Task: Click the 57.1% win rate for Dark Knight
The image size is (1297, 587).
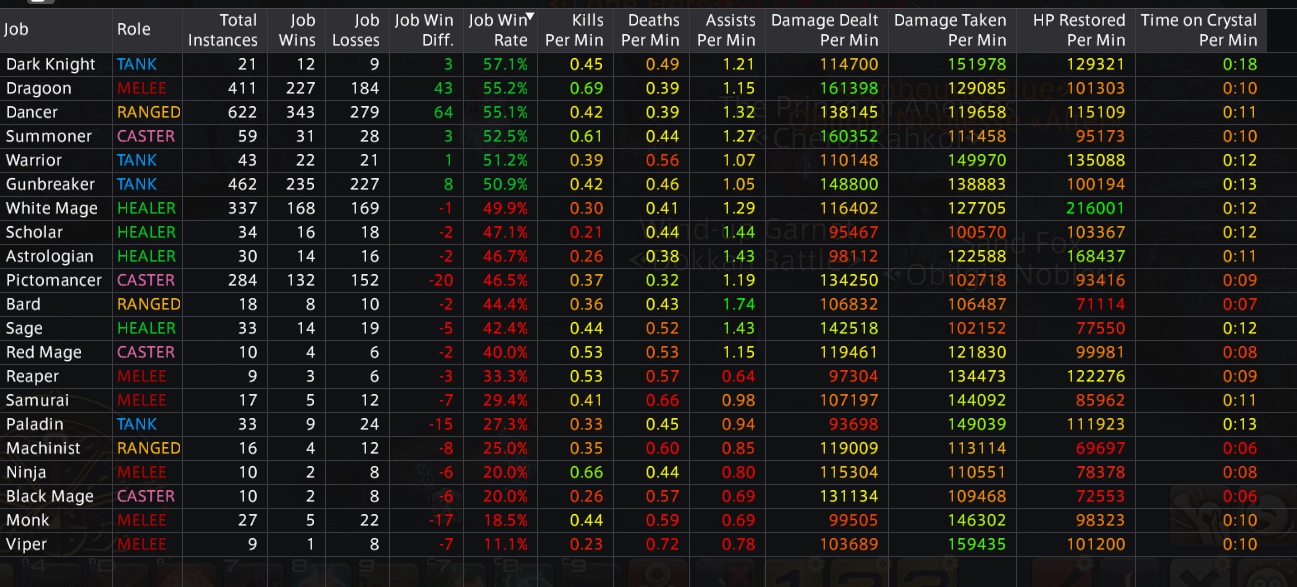Action: pyautogui.click(x=507, y=64)
